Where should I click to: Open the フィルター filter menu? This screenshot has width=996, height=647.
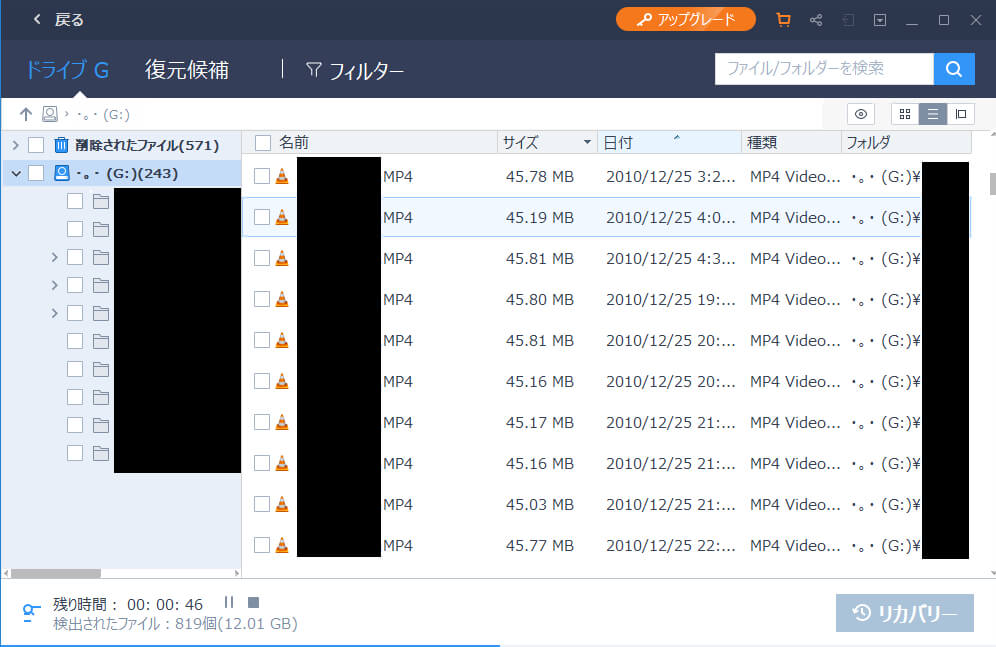coord(354,70)
